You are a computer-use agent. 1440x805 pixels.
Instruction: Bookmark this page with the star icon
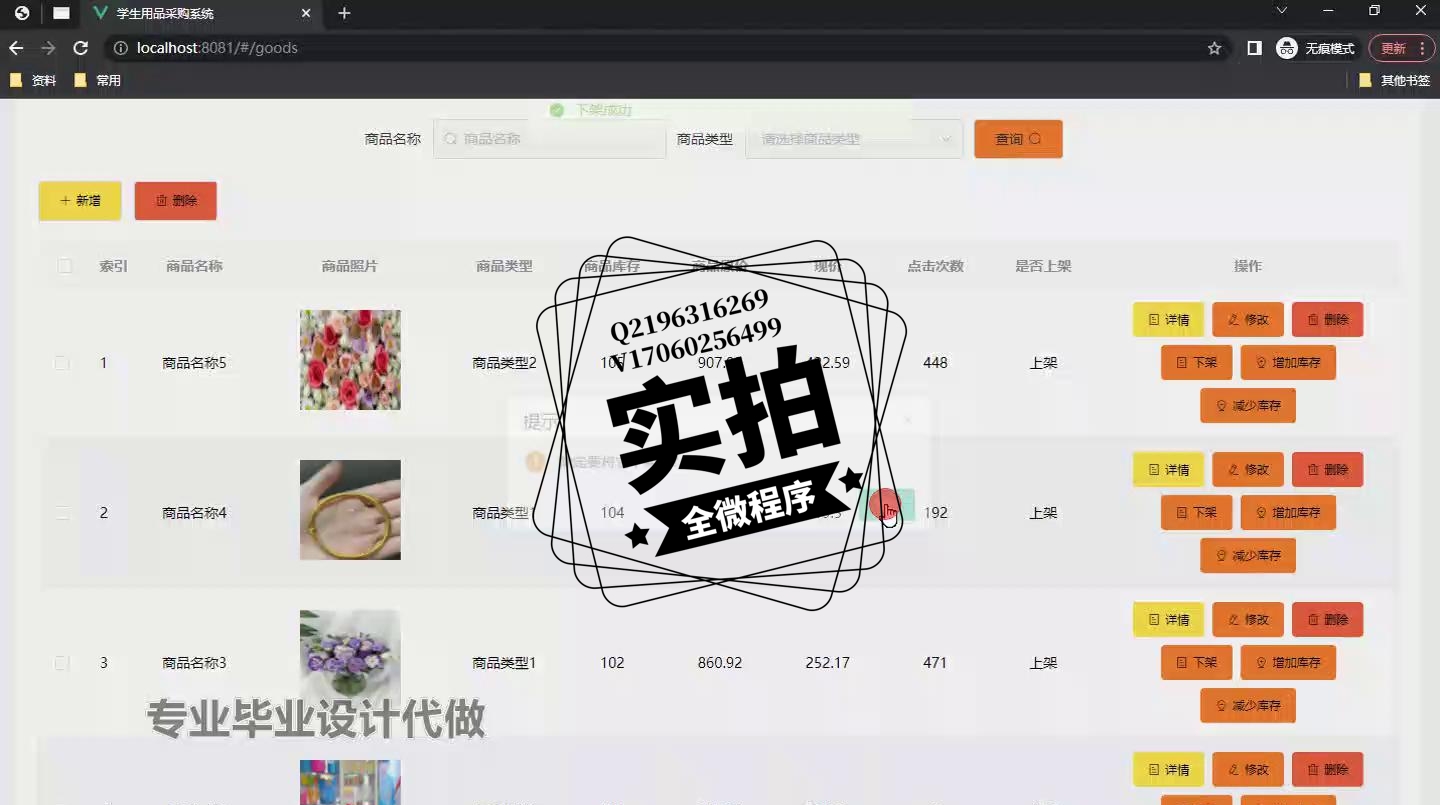coord(1214,48)
